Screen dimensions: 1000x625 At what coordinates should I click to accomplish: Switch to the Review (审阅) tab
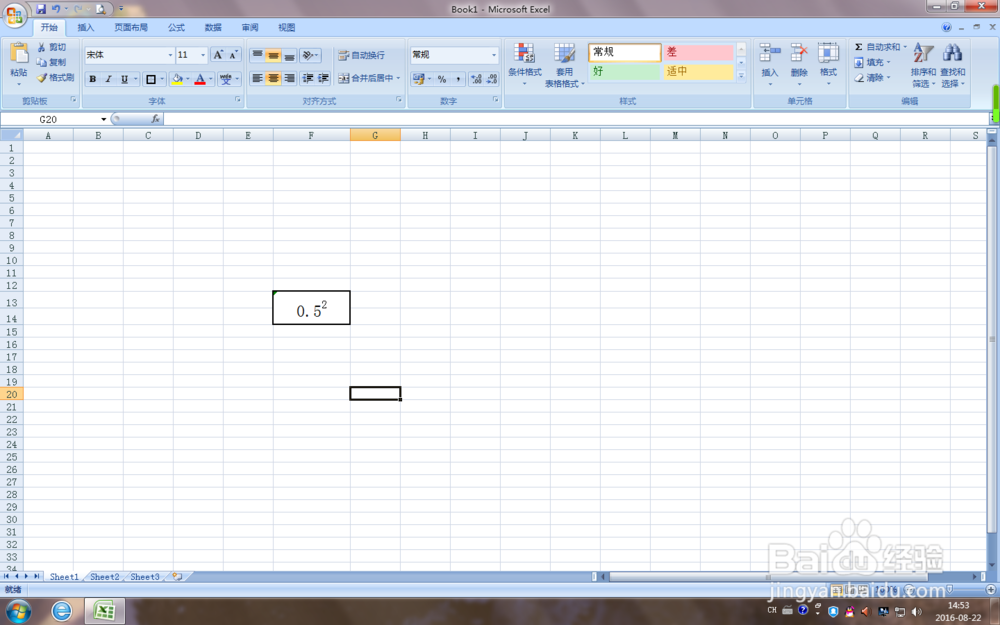[x=250, y=27]
